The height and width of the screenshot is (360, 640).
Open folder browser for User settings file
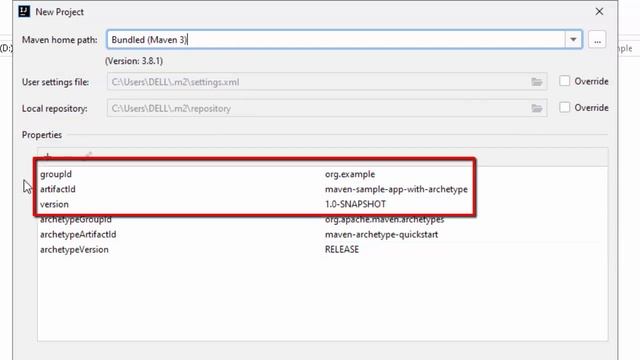click(537, 82)
